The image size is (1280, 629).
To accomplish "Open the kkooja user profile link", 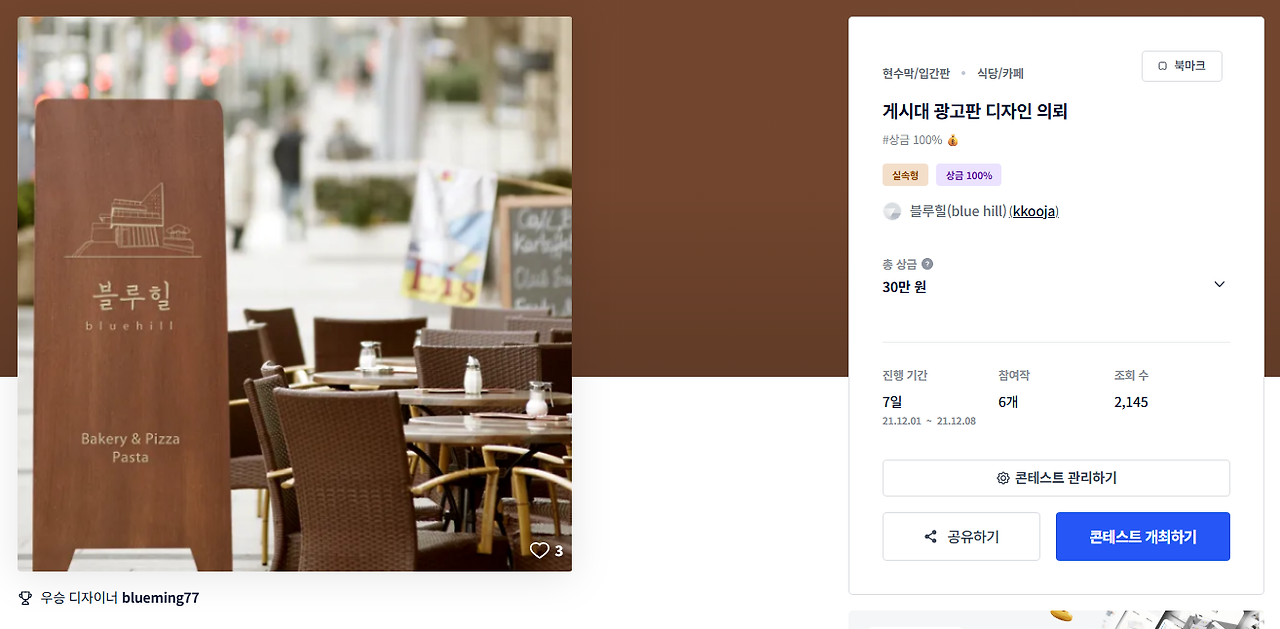I will click(x=1035, y=211).
